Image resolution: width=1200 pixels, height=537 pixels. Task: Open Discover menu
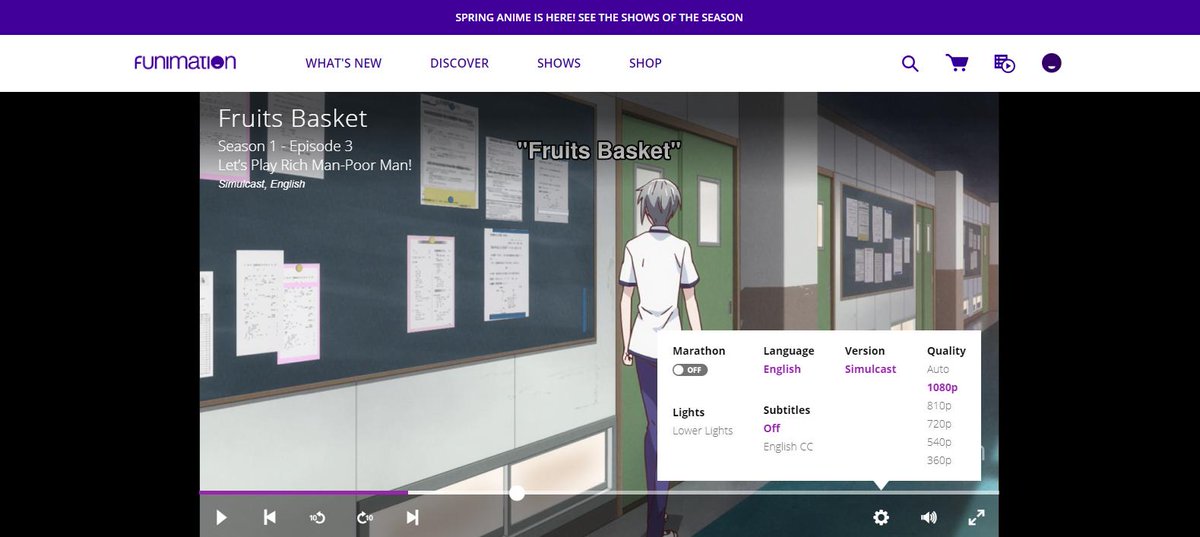[x=459, y=63]
